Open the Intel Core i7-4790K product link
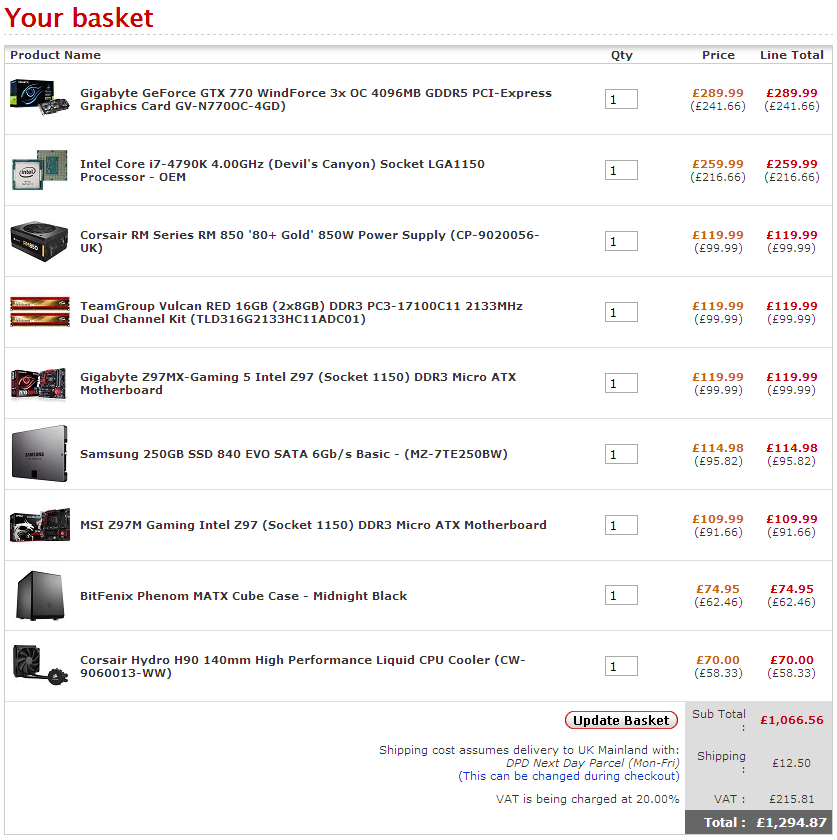 pos(282,170)
